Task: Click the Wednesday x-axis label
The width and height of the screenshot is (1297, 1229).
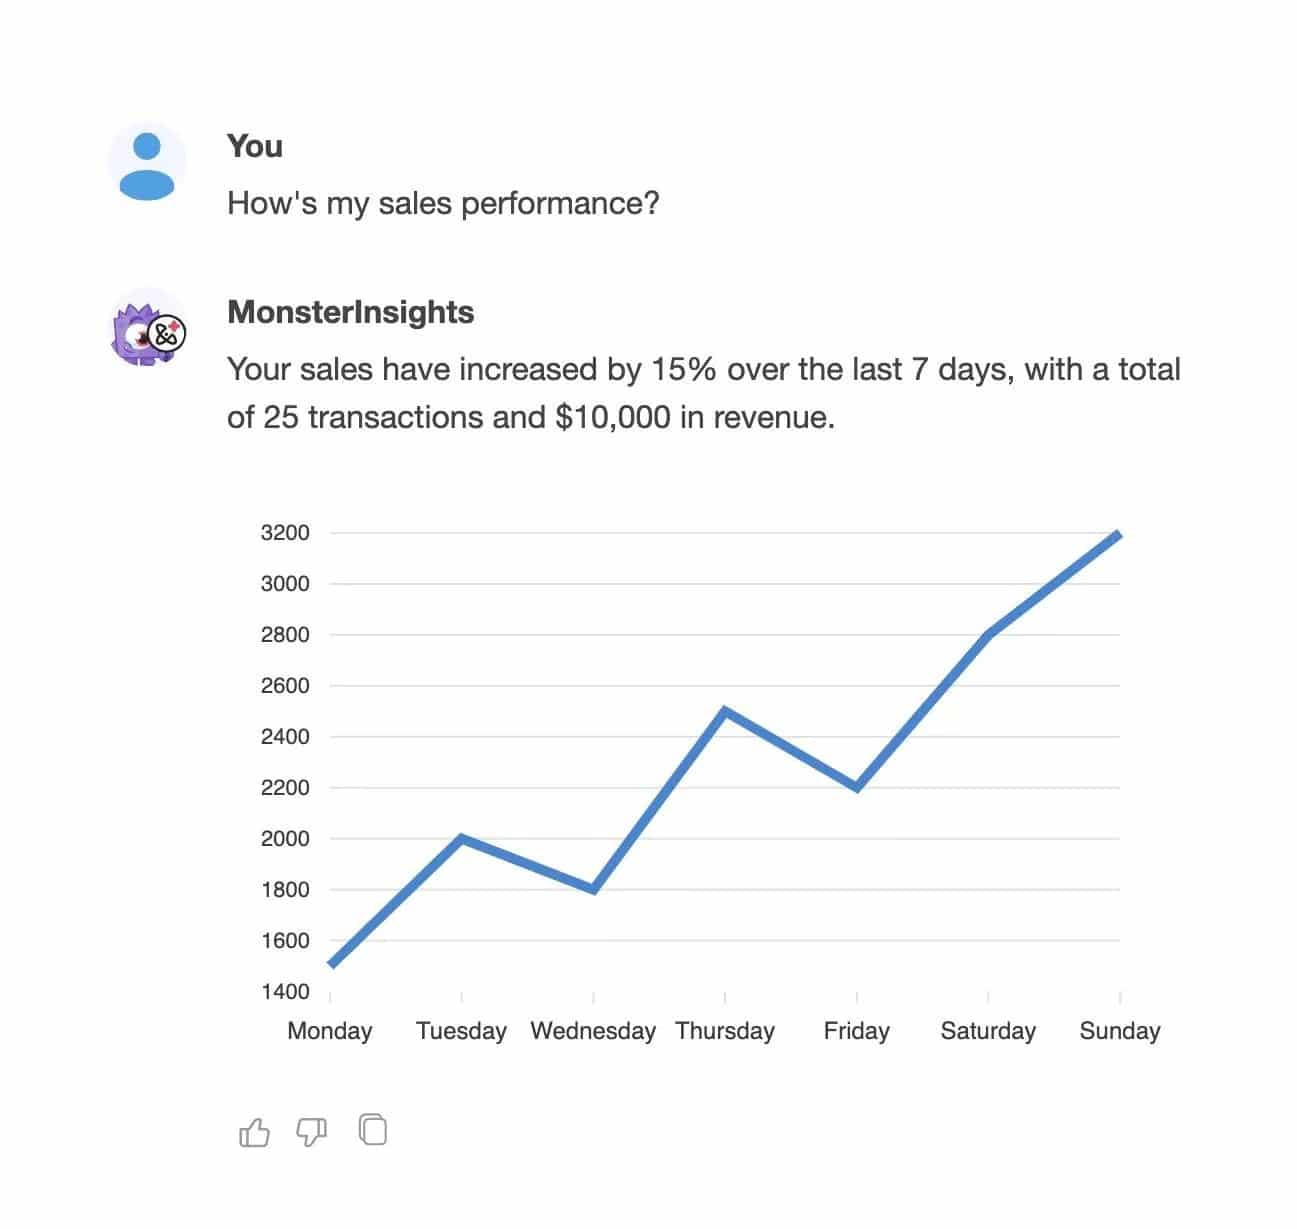Action: [x=593, y=1031]
